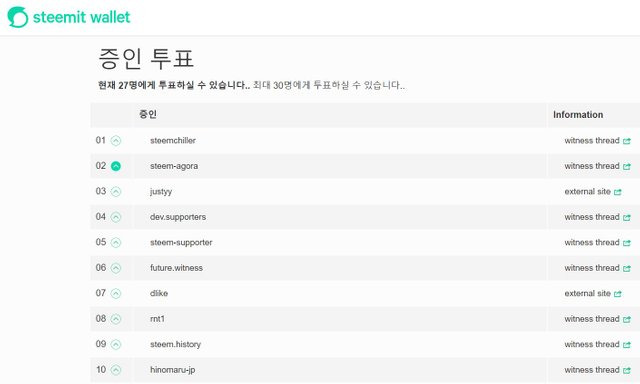Open justyy witness profile
640x384 pixels.
pos(161,192)
